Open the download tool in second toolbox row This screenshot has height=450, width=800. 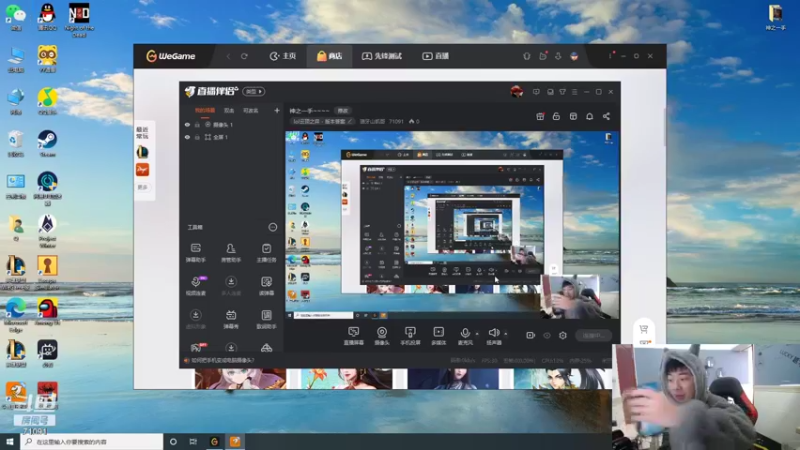click(x=231, y=286)
